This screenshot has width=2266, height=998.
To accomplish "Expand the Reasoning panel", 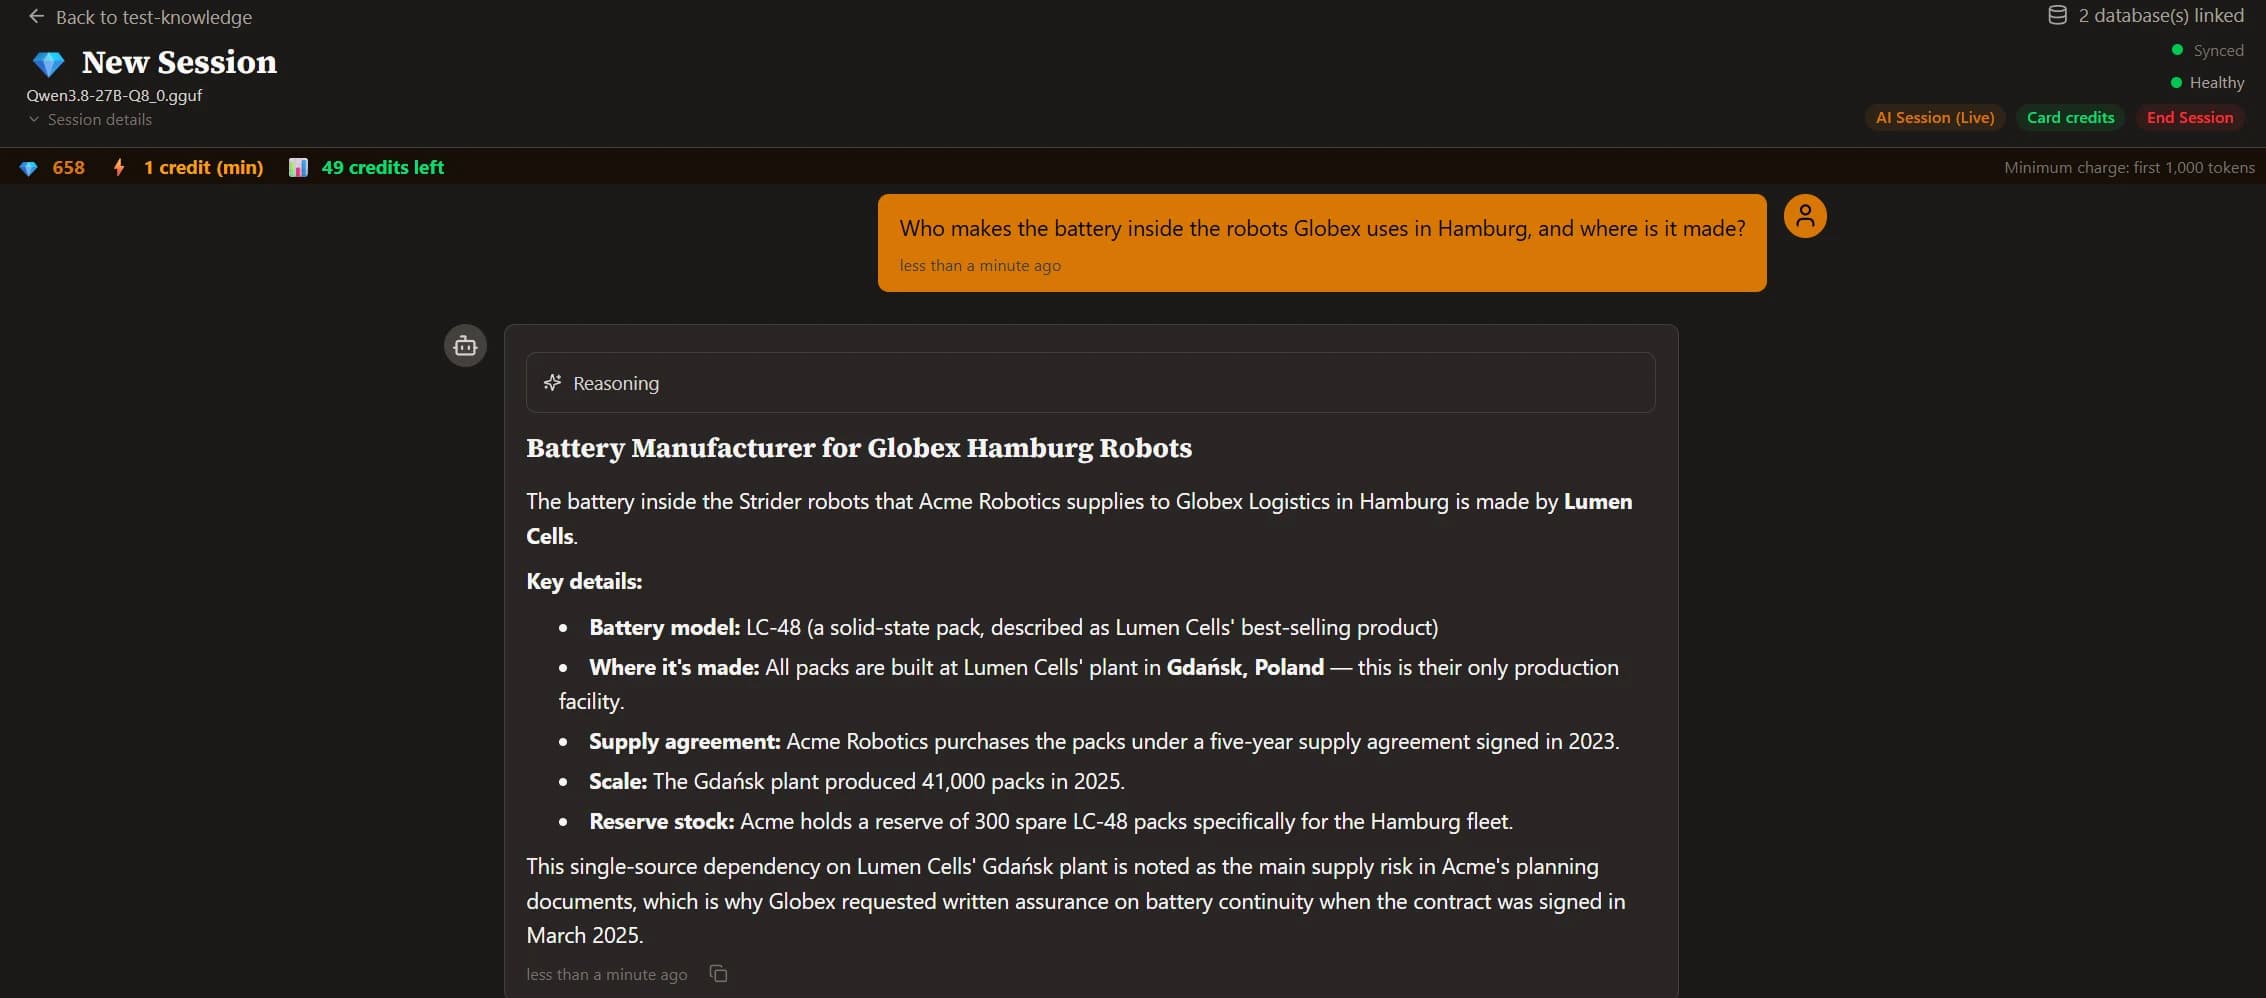I will click(1090, 383).
